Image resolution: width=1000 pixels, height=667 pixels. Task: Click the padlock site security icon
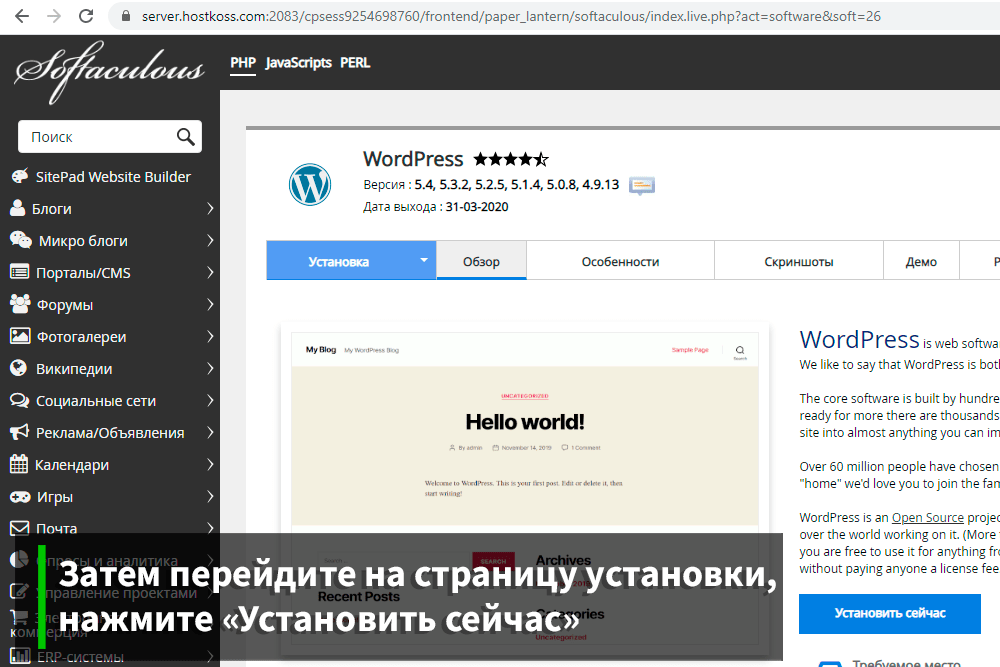point(126,16)
